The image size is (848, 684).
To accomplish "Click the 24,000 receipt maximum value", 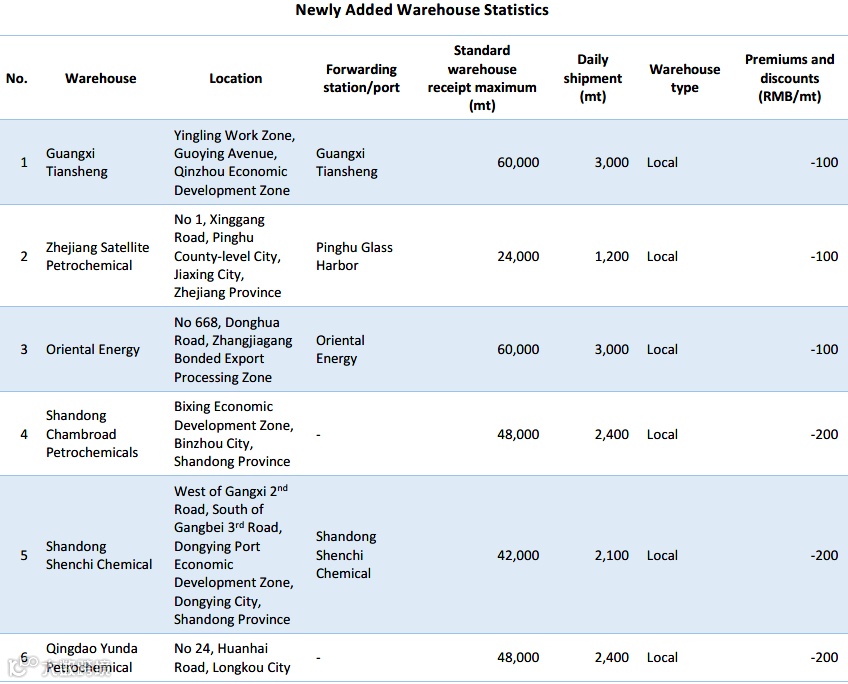I will (518, 256).
